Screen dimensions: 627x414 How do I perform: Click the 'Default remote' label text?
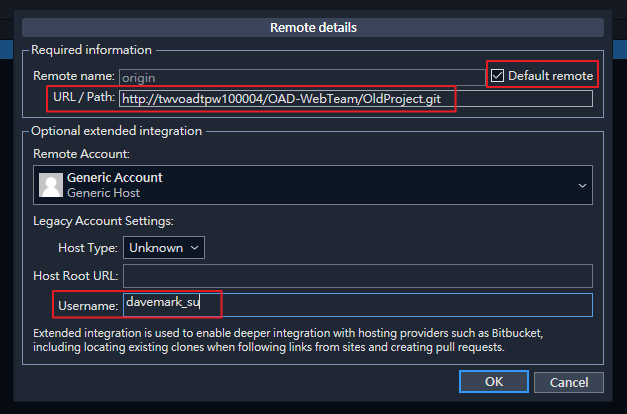[550, 76]
